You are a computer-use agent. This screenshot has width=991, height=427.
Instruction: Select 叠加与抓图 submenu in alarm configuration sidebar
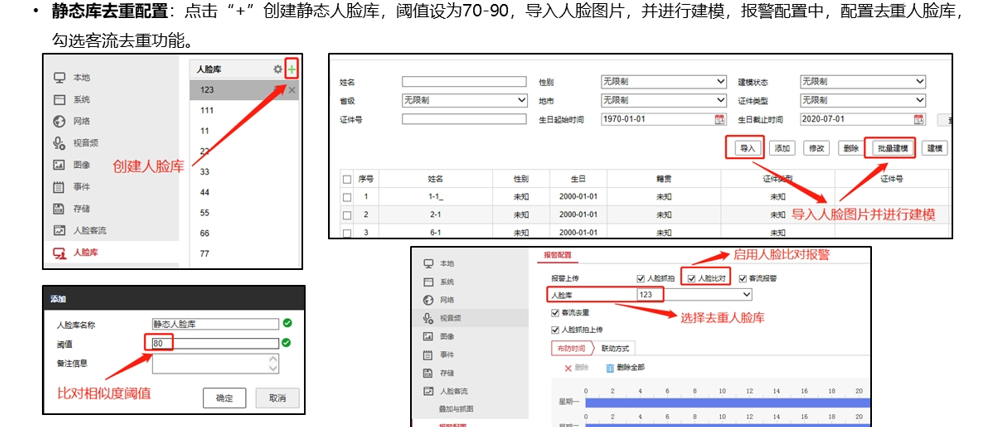(x=456, y=409)
